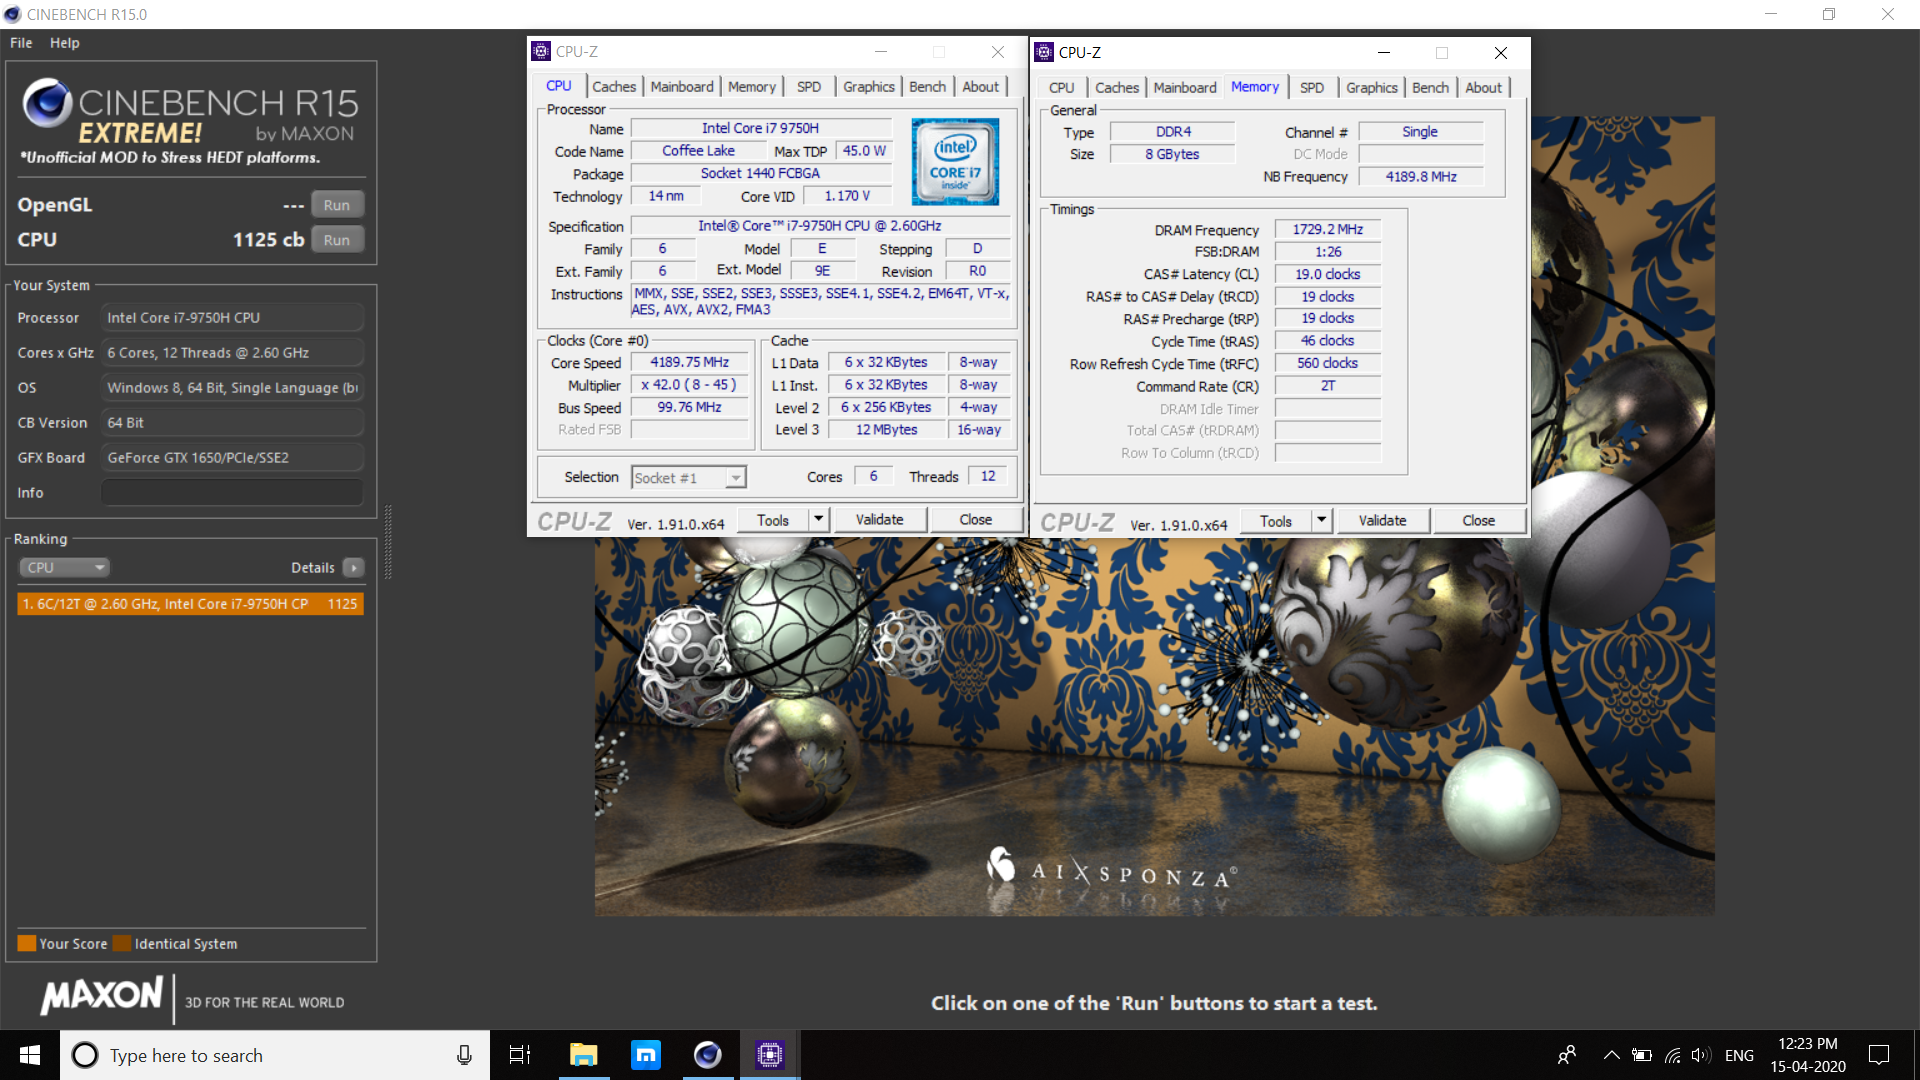Click the ENG language indicator
This screenshot has height=1080, width=1920.
[1739, 1055]
